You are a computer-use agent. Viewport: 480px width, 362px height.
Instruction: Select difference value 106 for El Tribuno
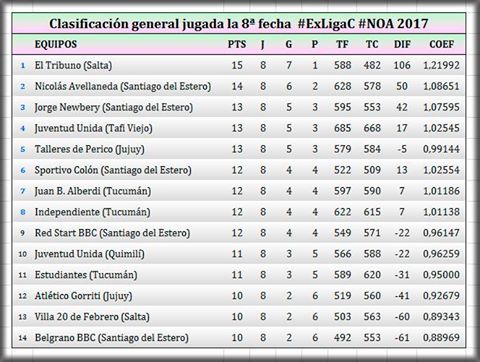coord(402,65)
